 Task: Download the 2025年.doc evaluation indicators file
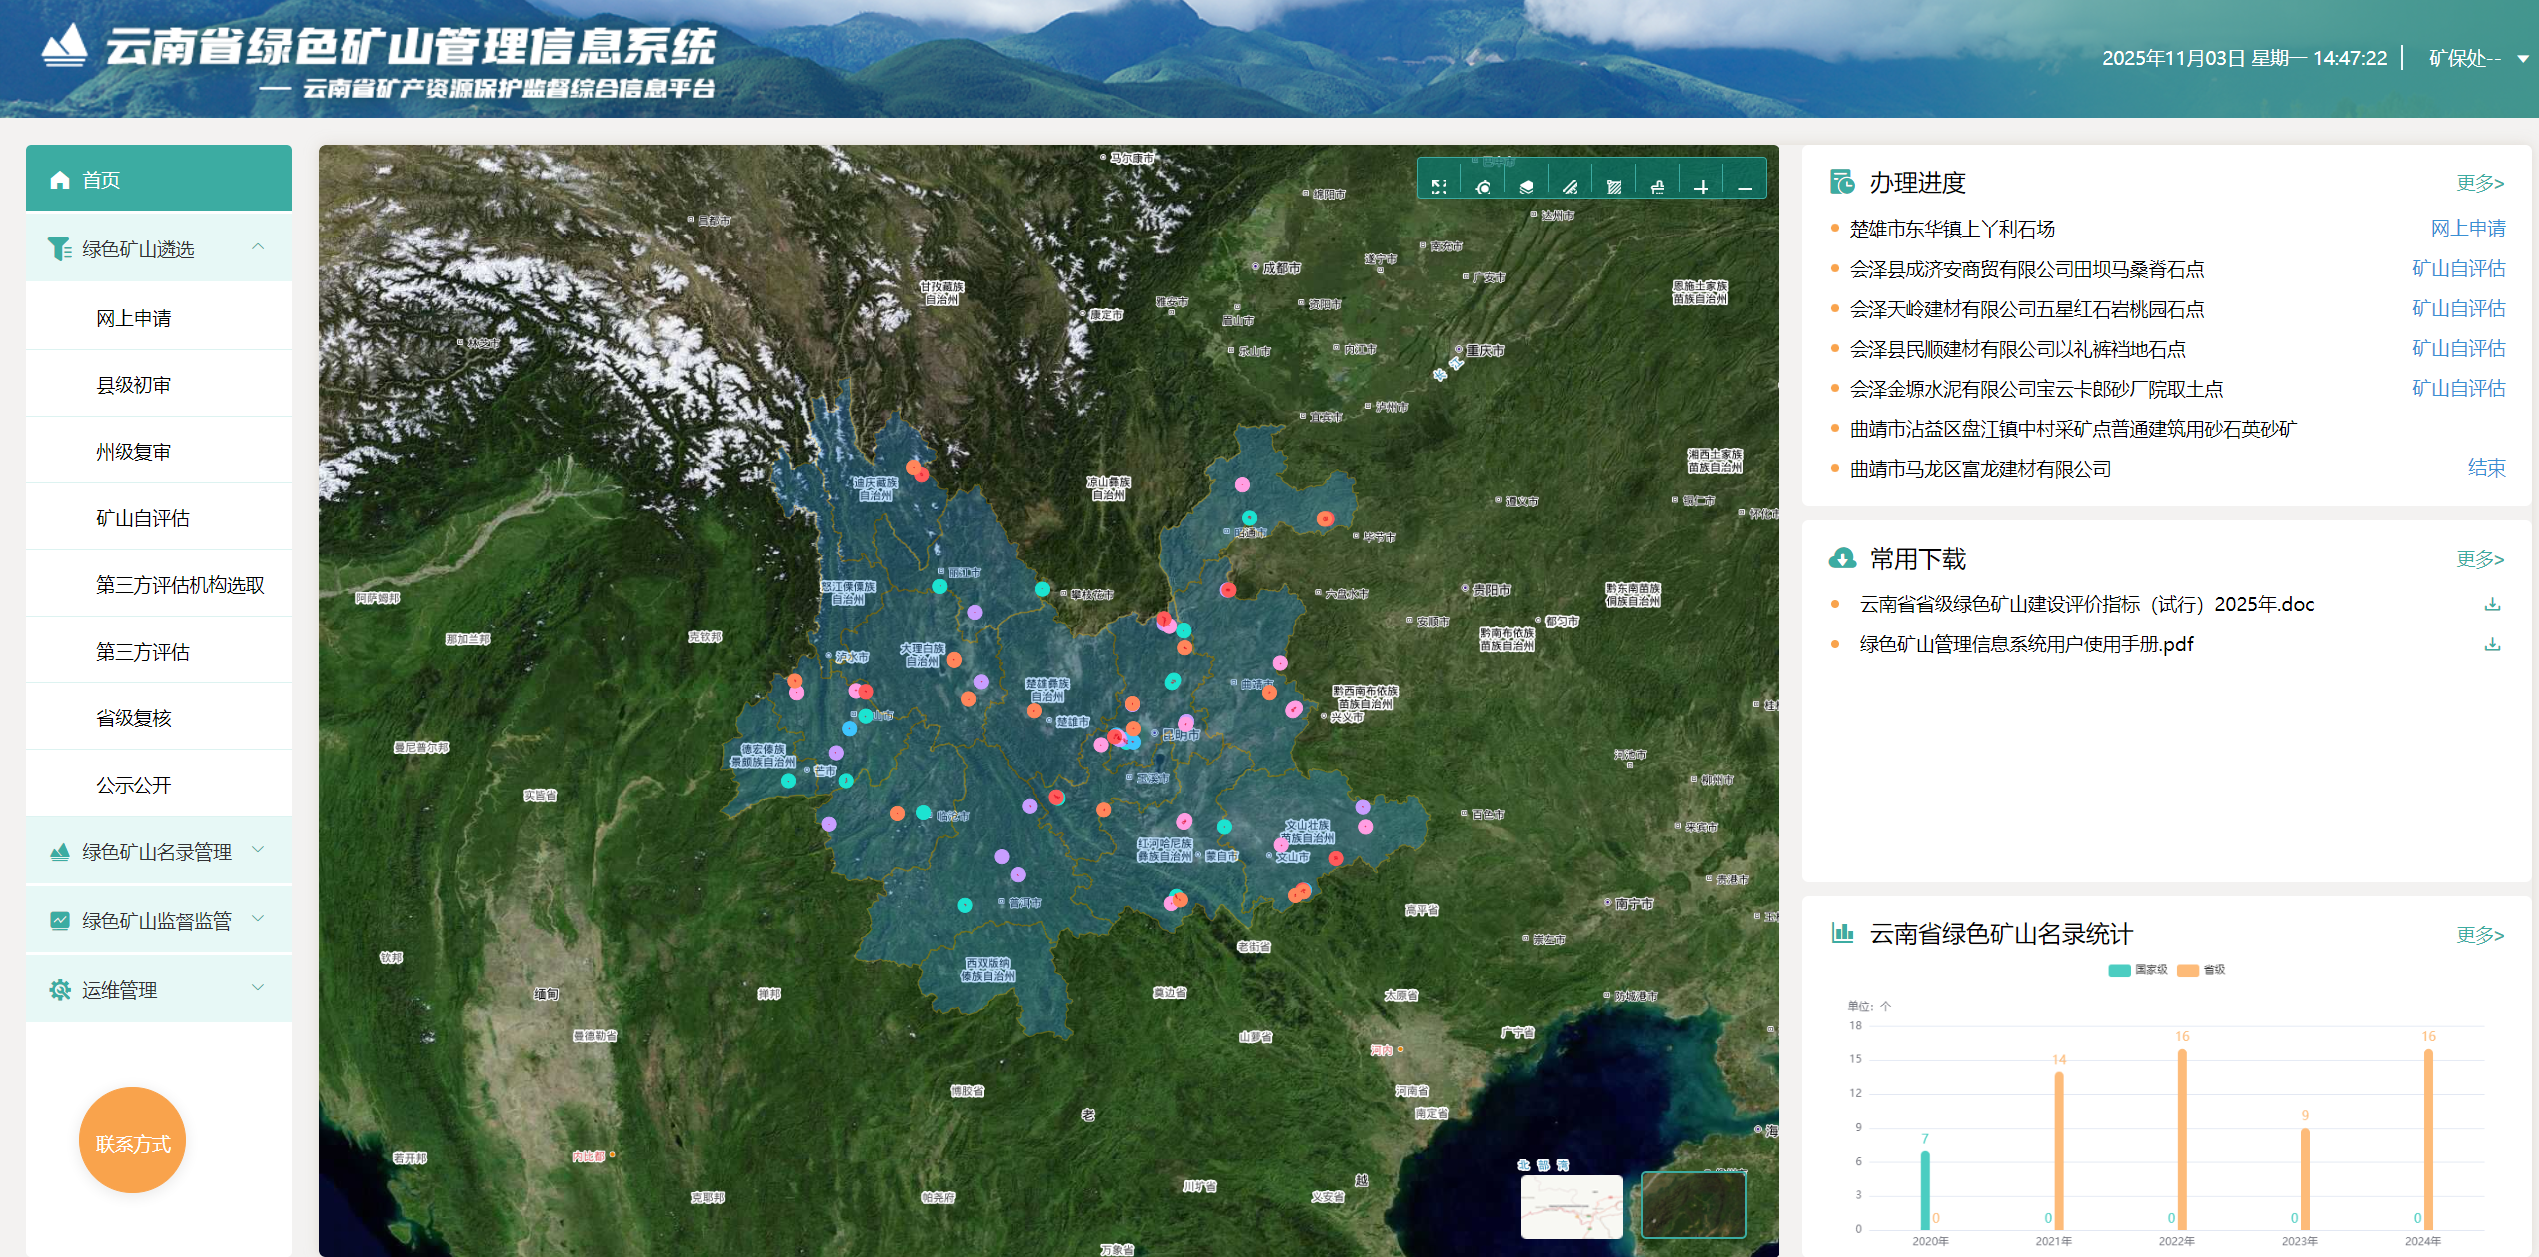point(2492,605)
